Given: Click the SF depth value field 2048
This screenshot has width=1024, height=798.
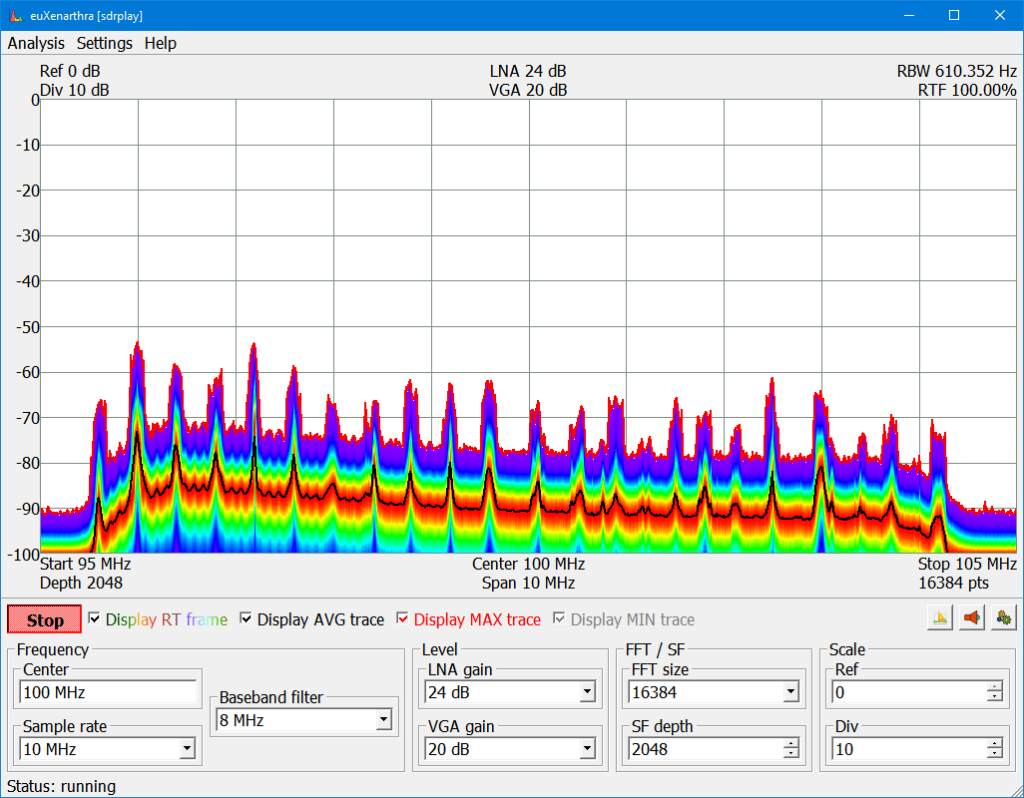Looking at the screenshot, I should coord(705,749).
